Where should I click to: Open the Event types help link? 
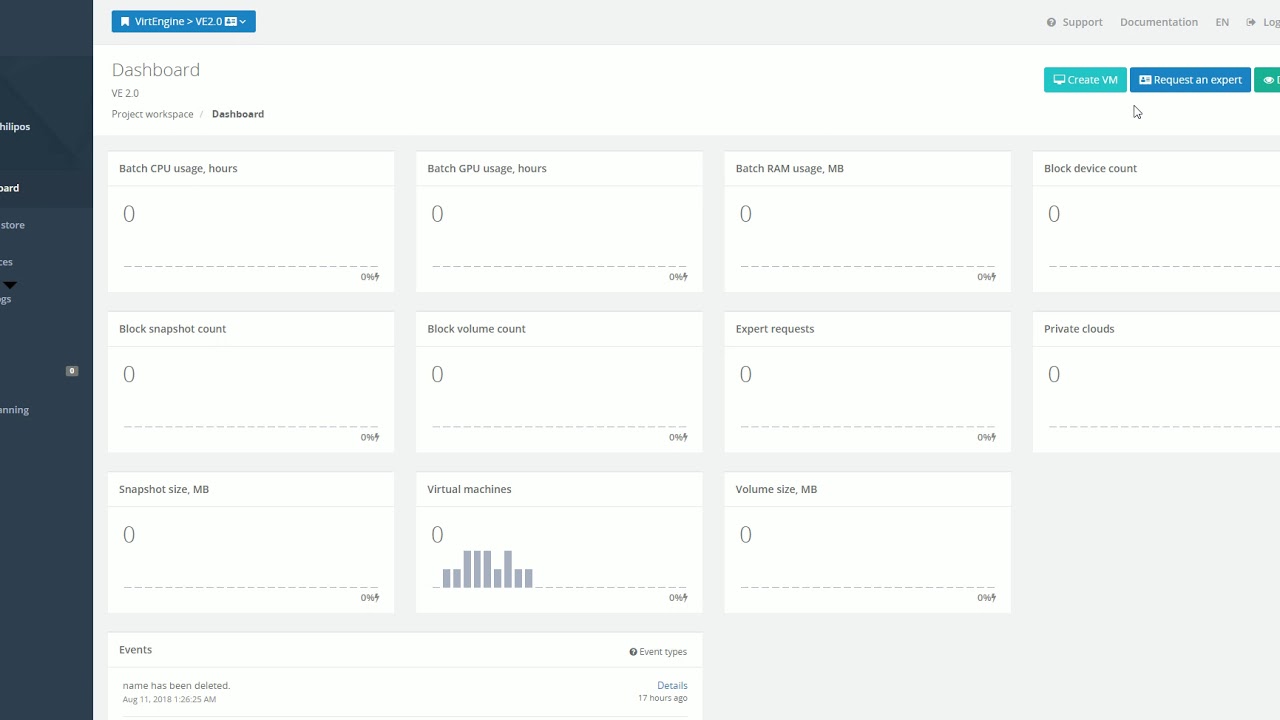pyautogui.click(x=658, y=652)
